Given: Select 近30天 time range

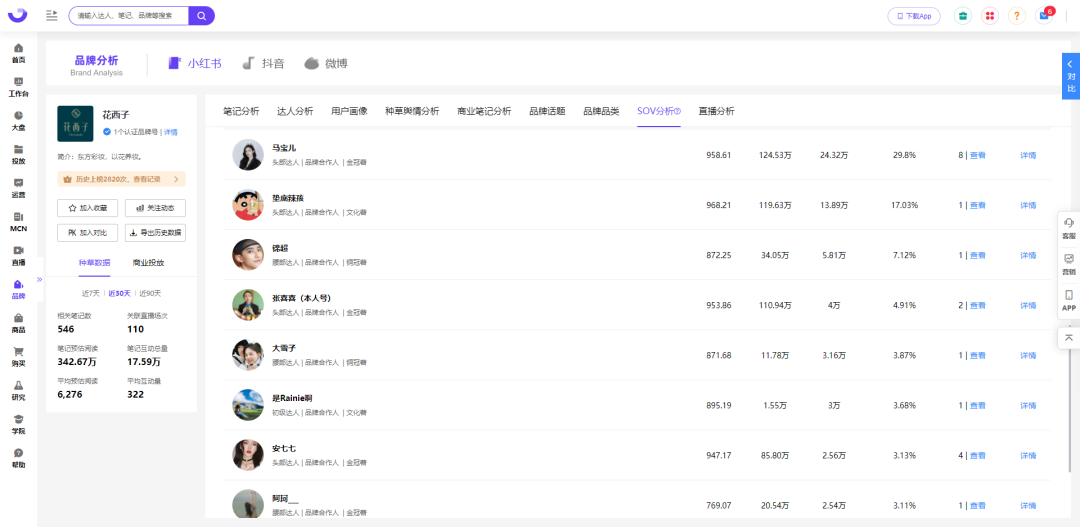Looking at the screenshot, I should pos(121,293).
